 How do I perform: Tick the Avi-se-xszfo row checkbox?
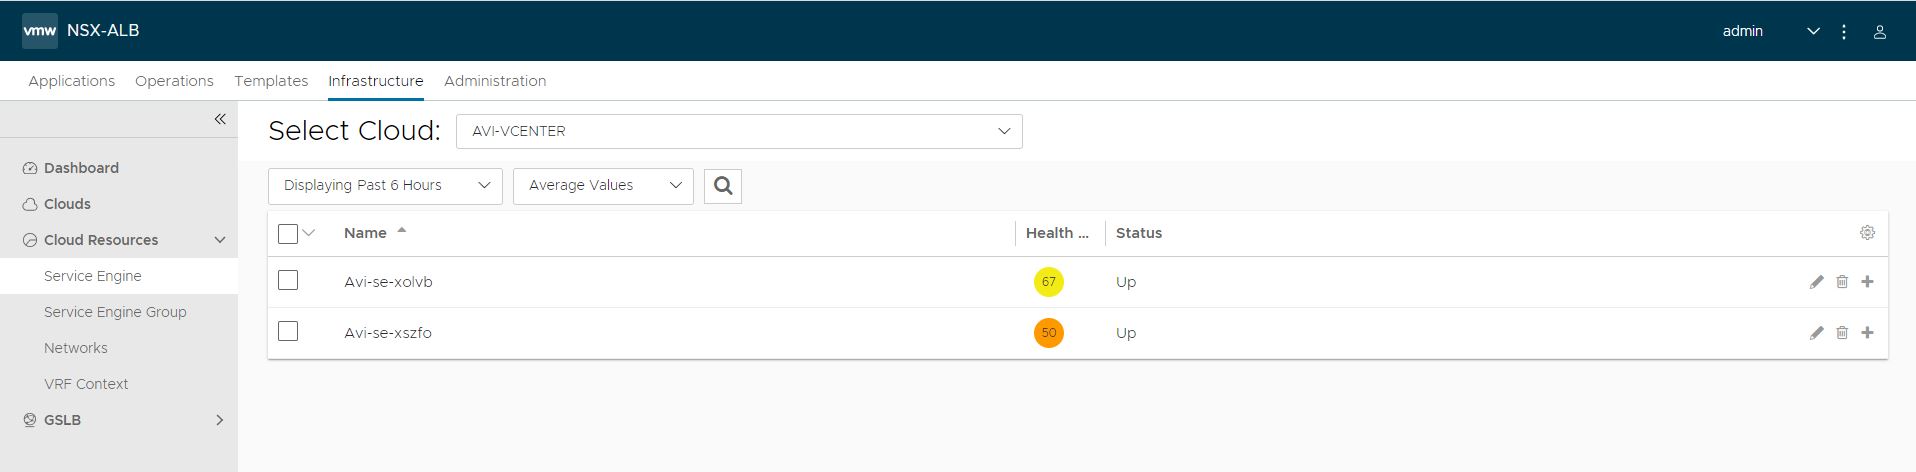(288, 331)
